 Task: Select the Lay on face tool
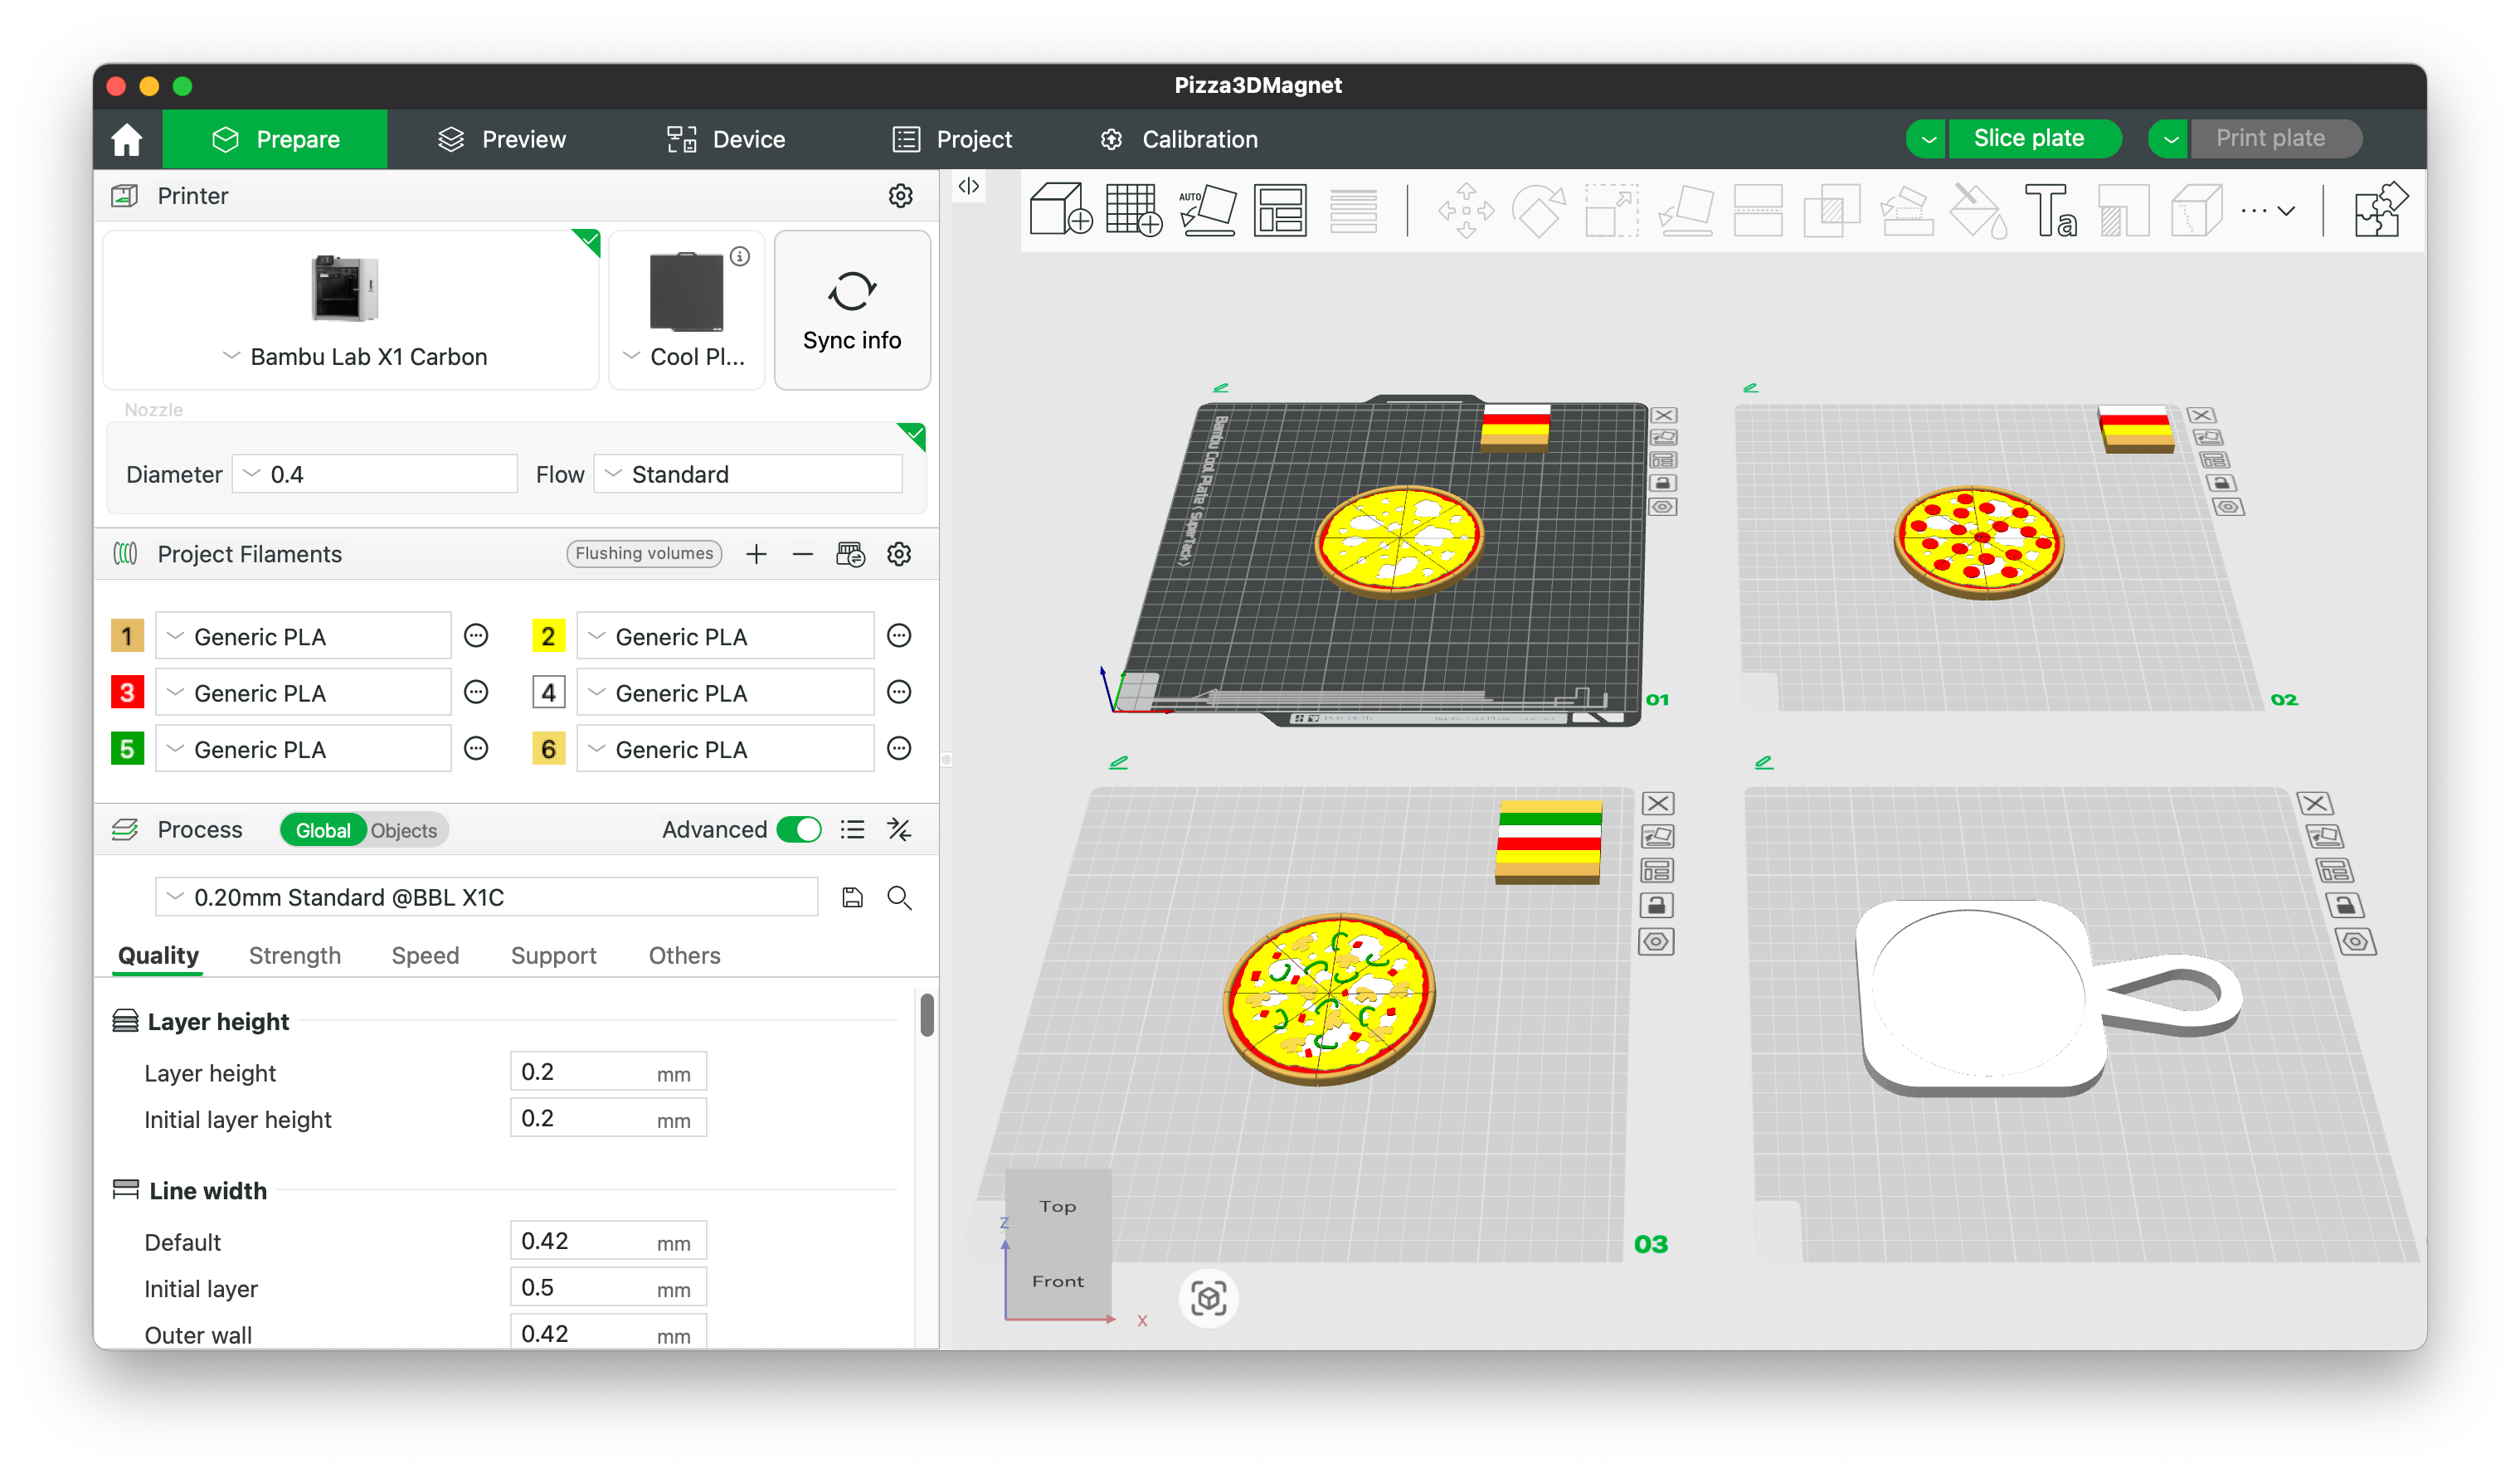click(x=1686, y=210)
